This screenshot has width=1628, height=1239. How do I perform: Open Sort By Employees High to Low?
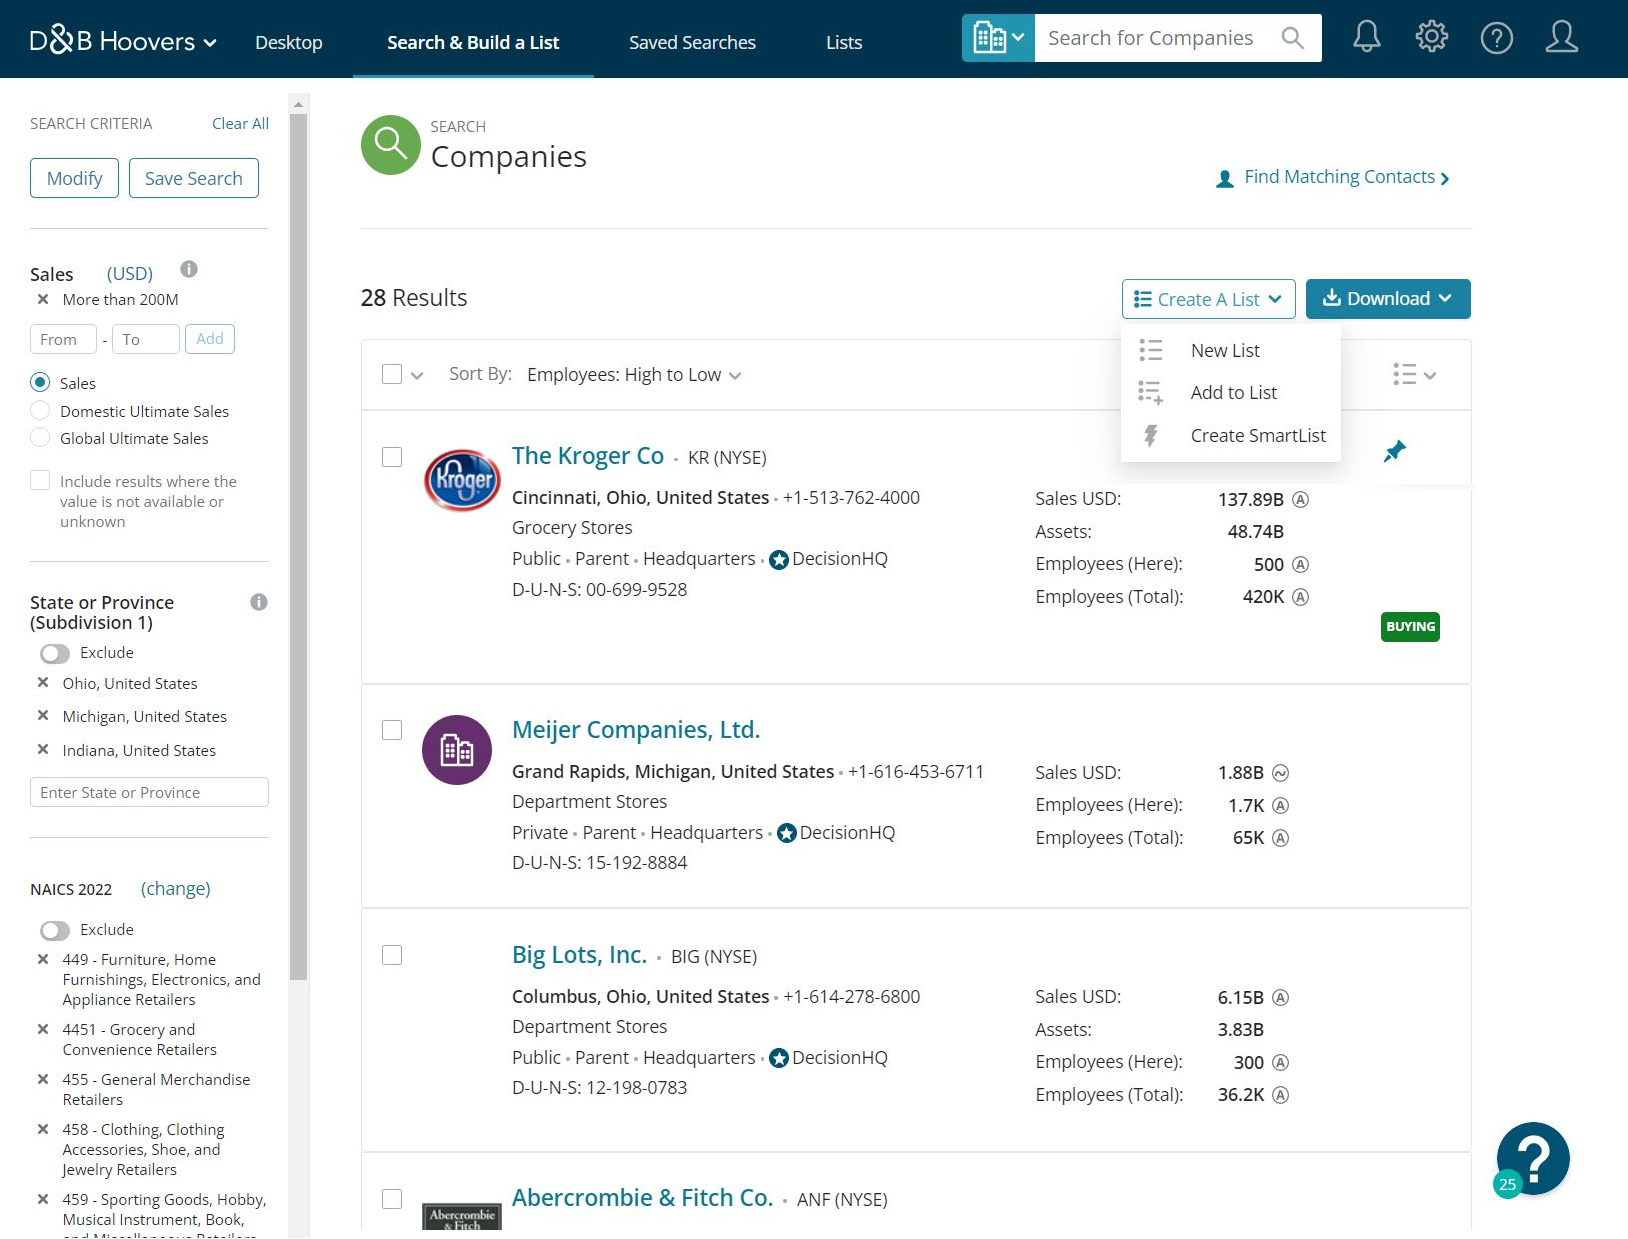[634, 375]
